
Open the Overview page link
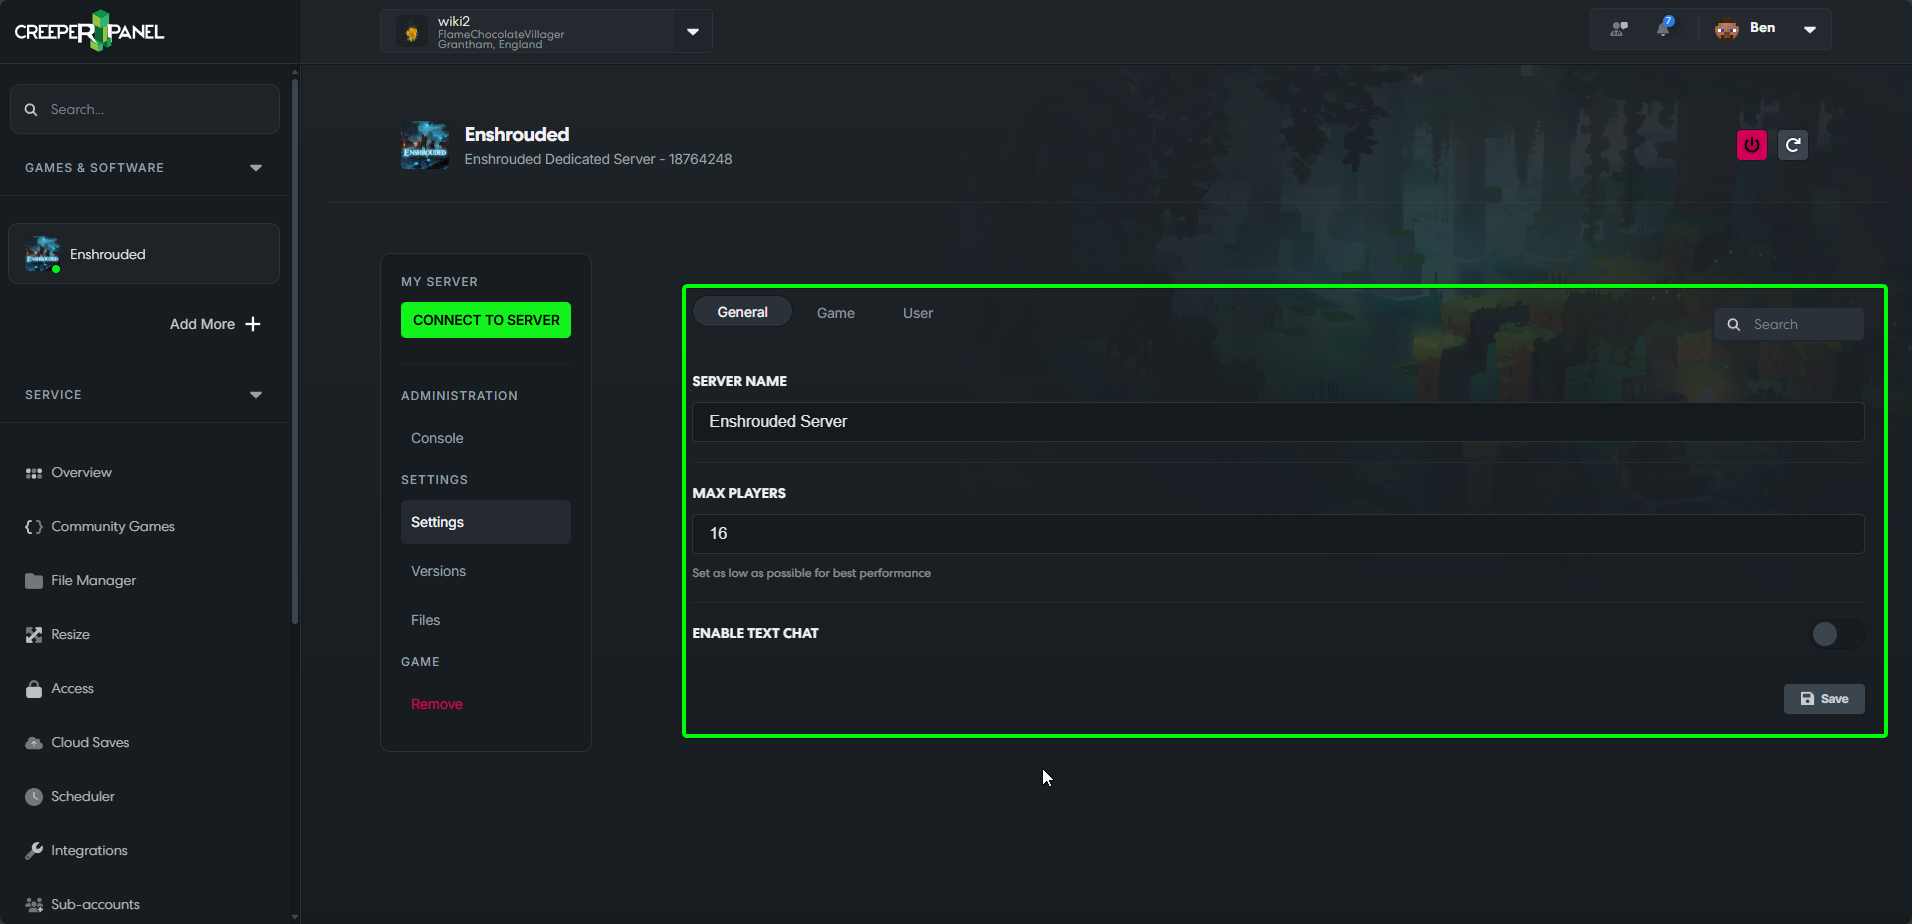pos(82,473)
